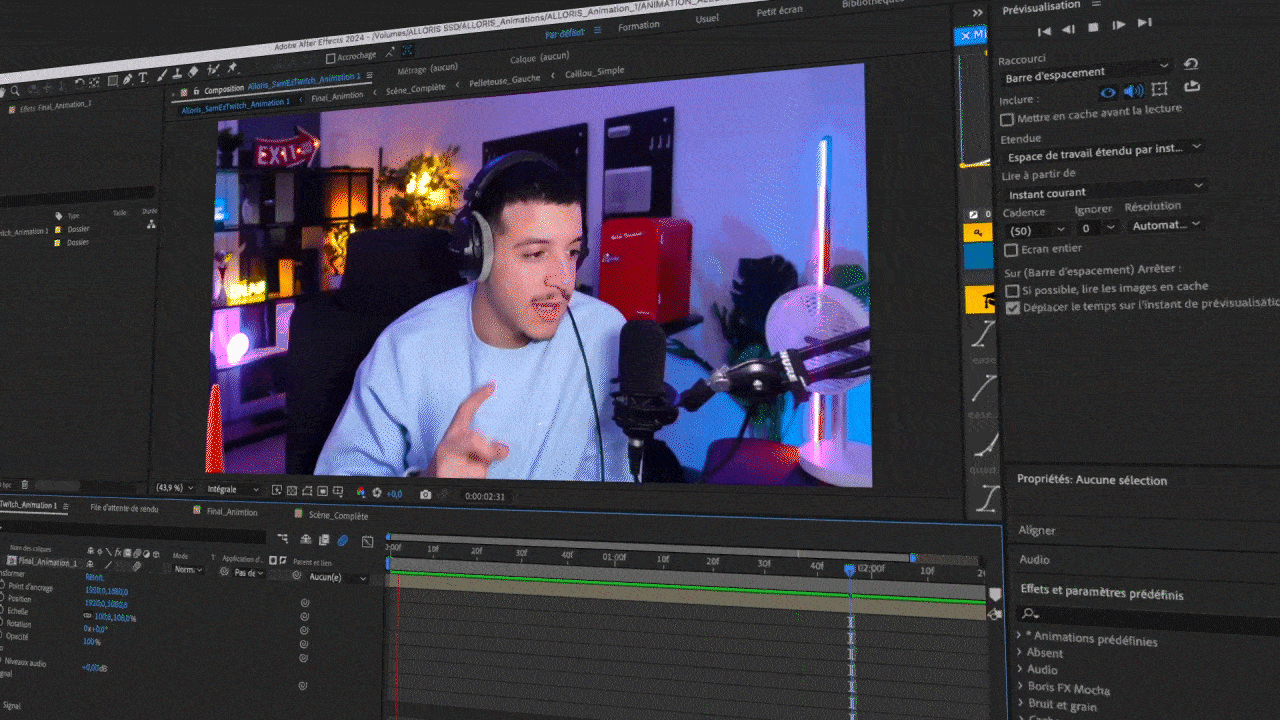Image resolution: width=1280 pixels, height=720 pixels.
Task: Enable 'Mettre en cache avant la lecture'
Action: coord(1008,119)
